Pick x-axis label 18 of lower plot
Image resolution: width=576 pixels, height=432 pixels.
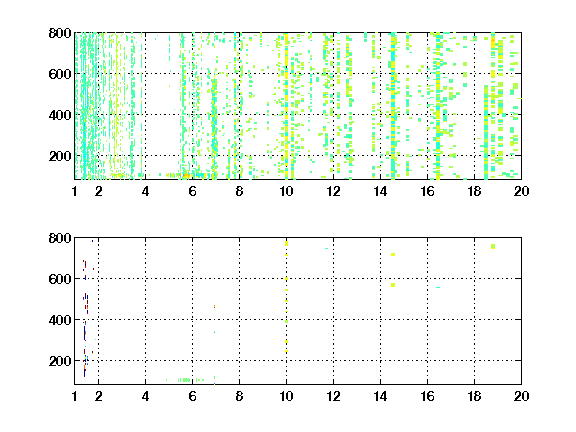click(x=474, y=396)
